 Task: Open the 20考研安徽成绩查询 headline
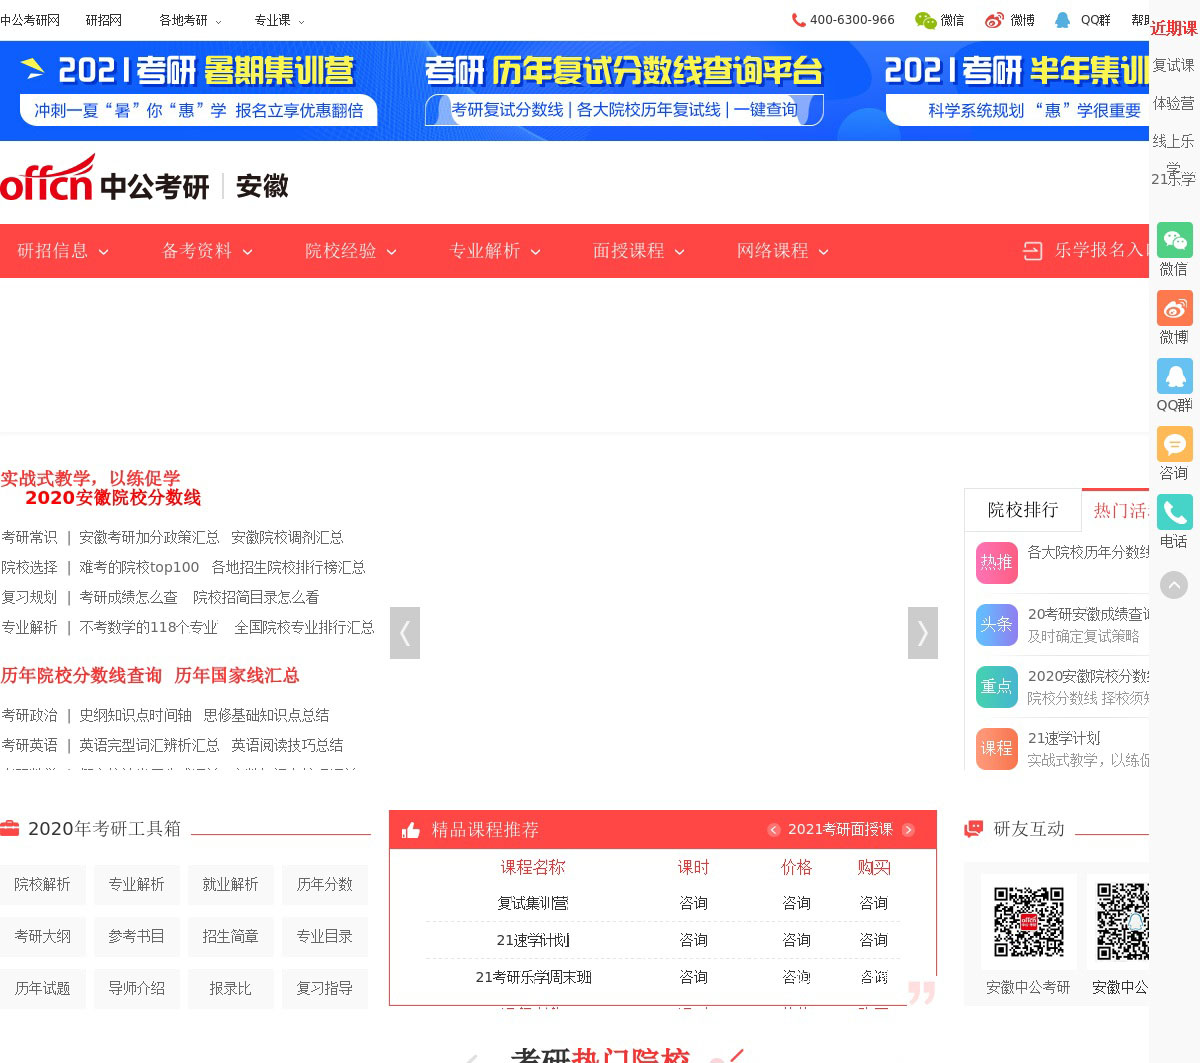[x=1088, y=614]
